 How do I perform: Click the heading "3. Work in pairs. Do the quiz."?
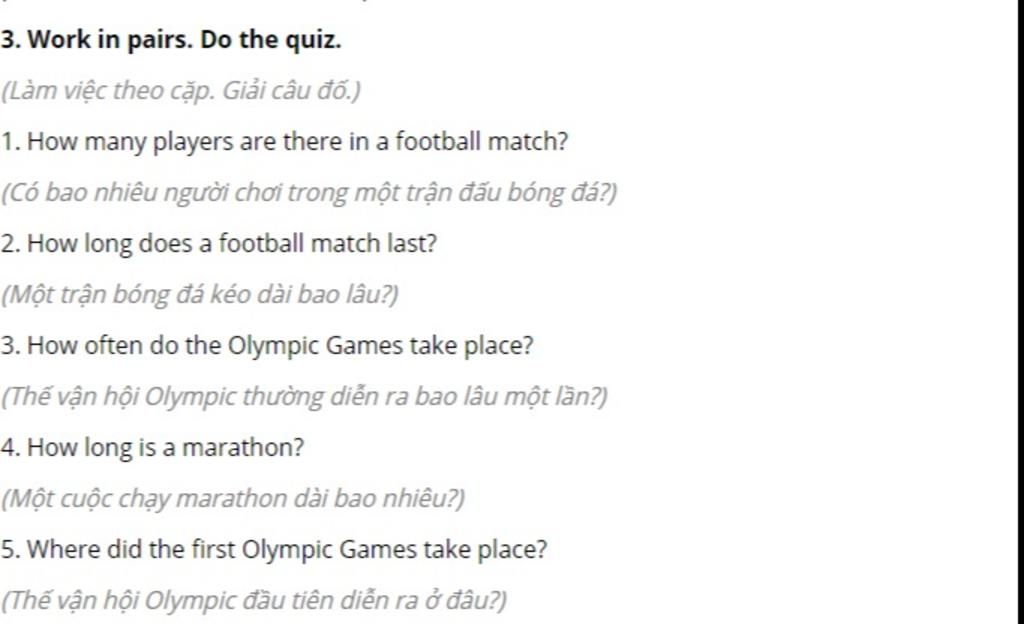coord(170,40)
